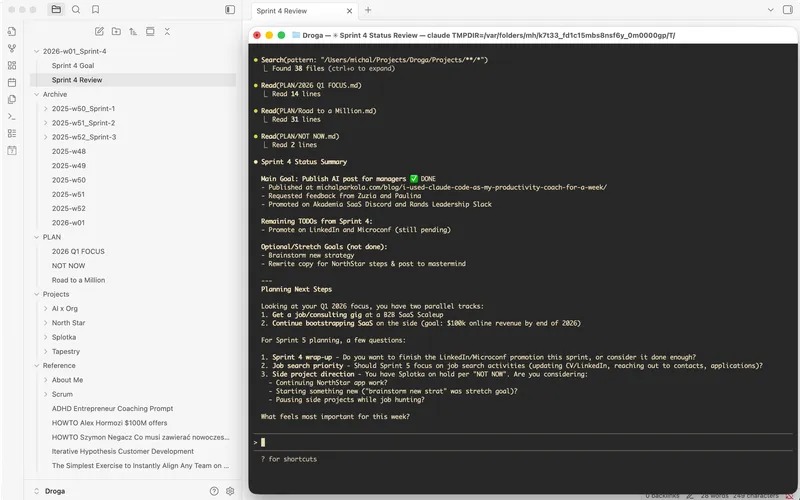800x500 pixels.
Task: Expand the Tapestry folder
Action: 45,352
